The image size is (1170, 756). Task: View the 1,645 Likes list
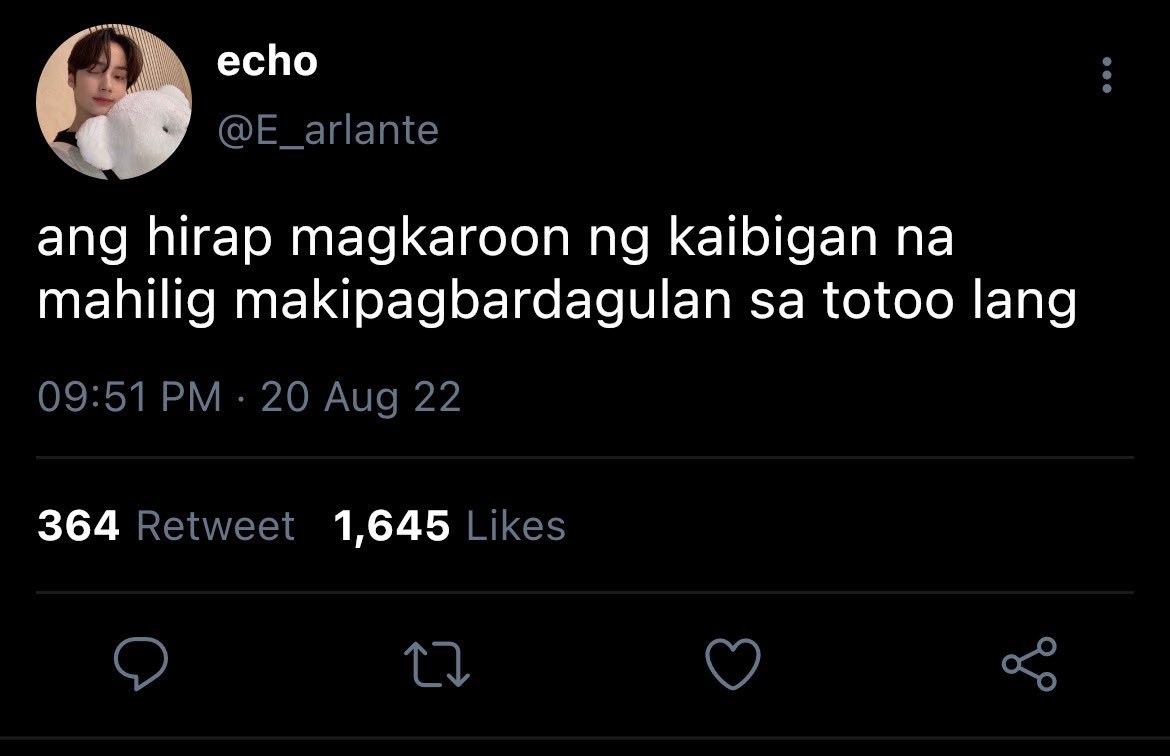coord(449,526)
